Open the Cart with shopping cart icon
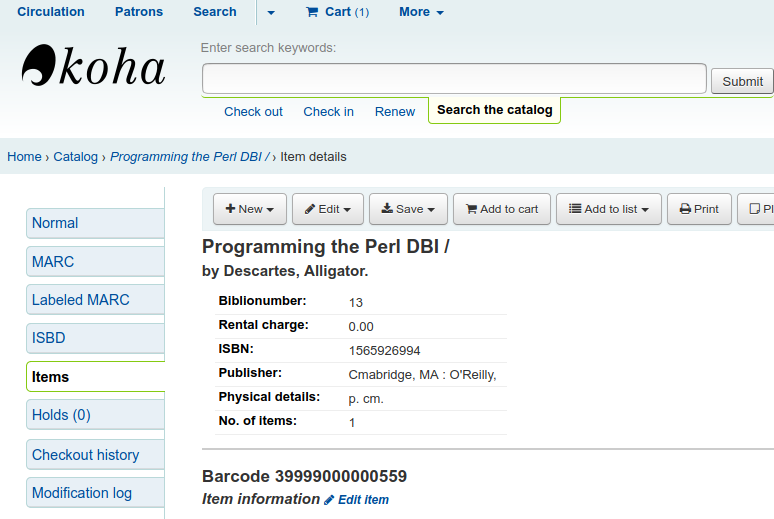Screen dimensions: 774x519 337,12
